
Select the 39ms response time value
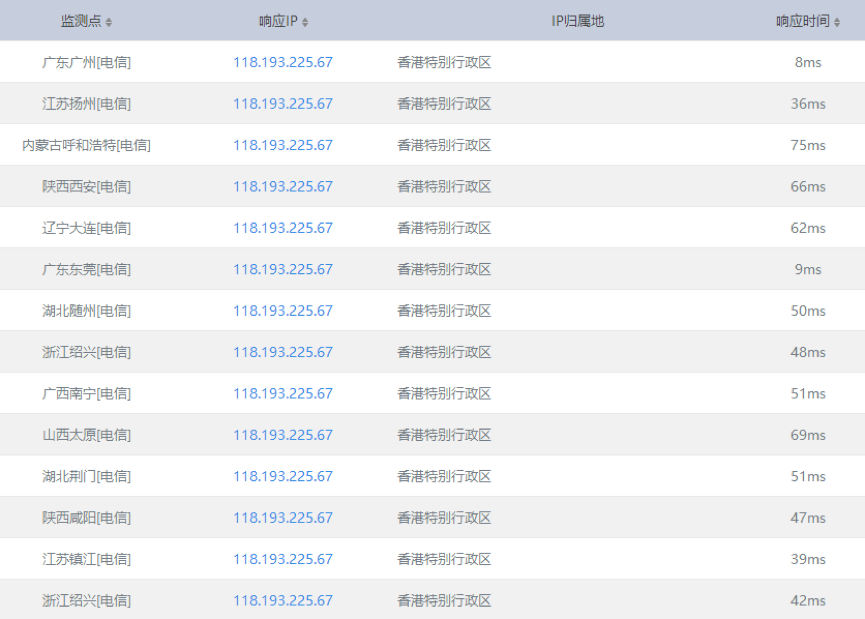[808, 559]
